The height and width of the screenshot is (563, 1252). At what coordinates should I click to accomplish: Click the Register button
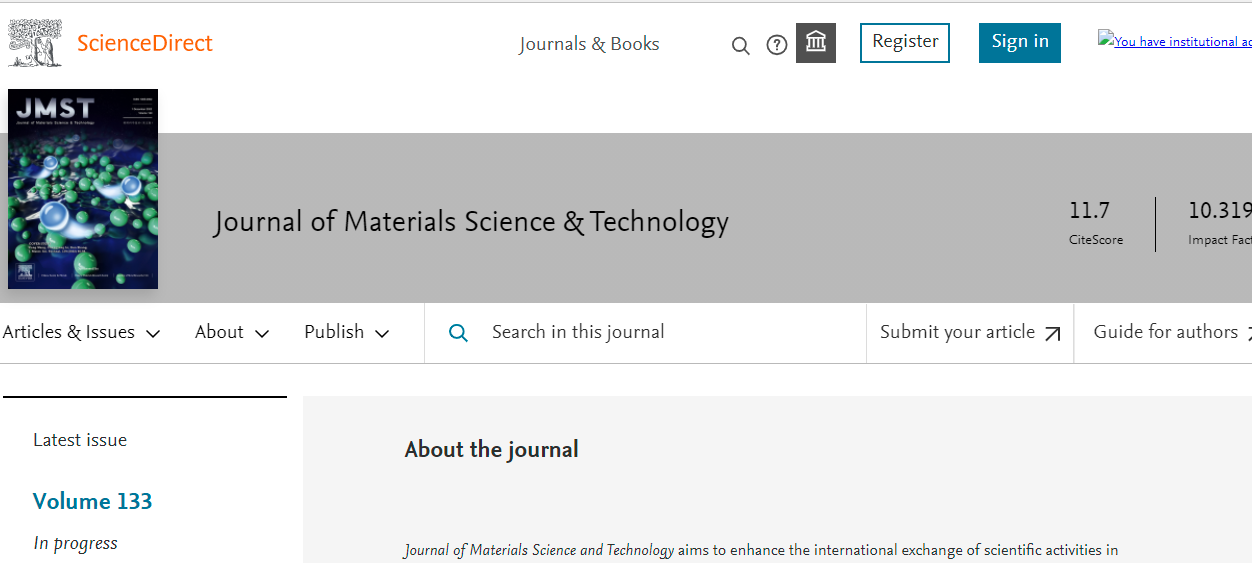(905, 42)
